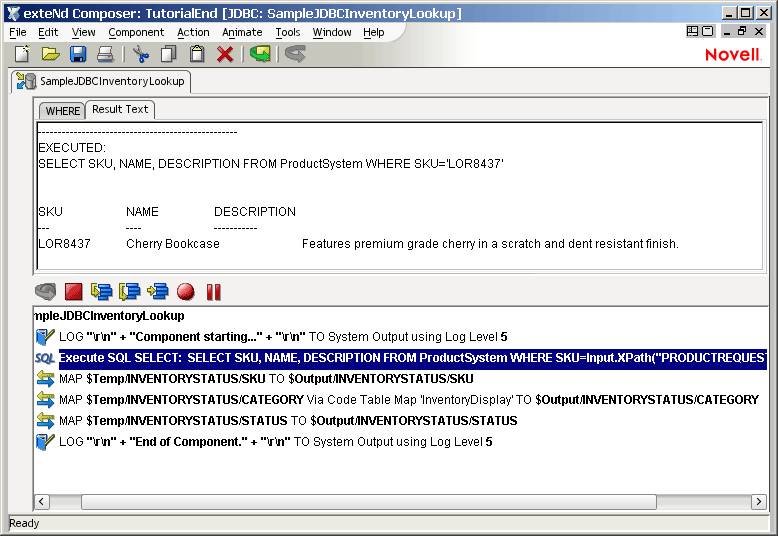
Task: Open the Window menu
Action: point(332,32)
